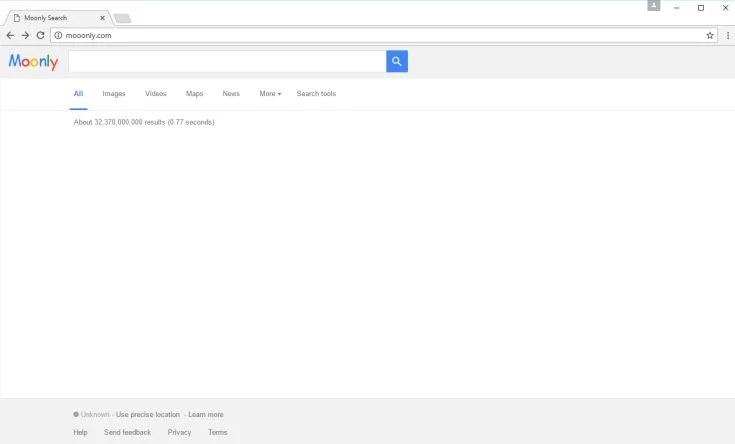
Task: Focus the mooonly.com address bar
Action: click(383, 35)
